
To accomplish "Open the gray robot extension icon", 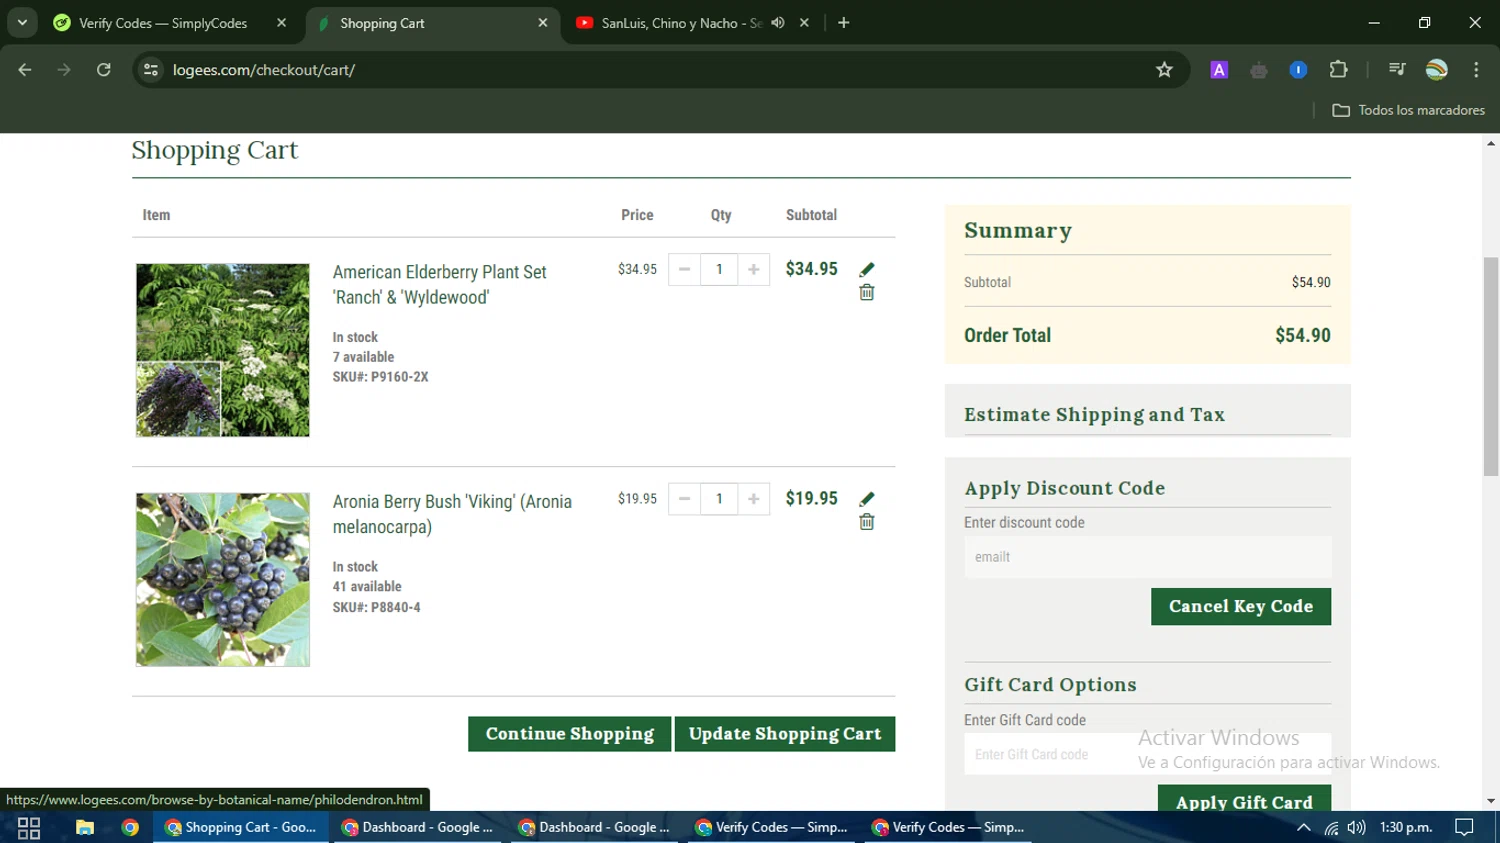I will [1259, 70].
